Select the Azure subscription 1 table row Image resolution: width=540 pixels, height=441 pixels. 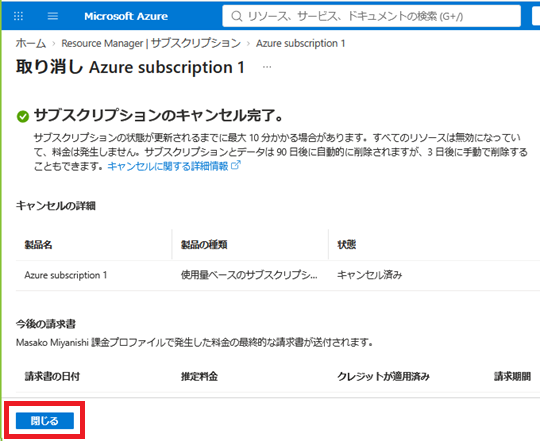(278, 275)
